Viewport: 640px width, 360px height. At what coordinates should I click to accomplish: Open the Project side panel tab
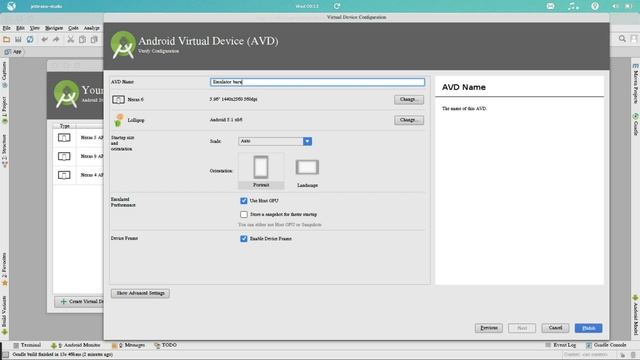4,111
